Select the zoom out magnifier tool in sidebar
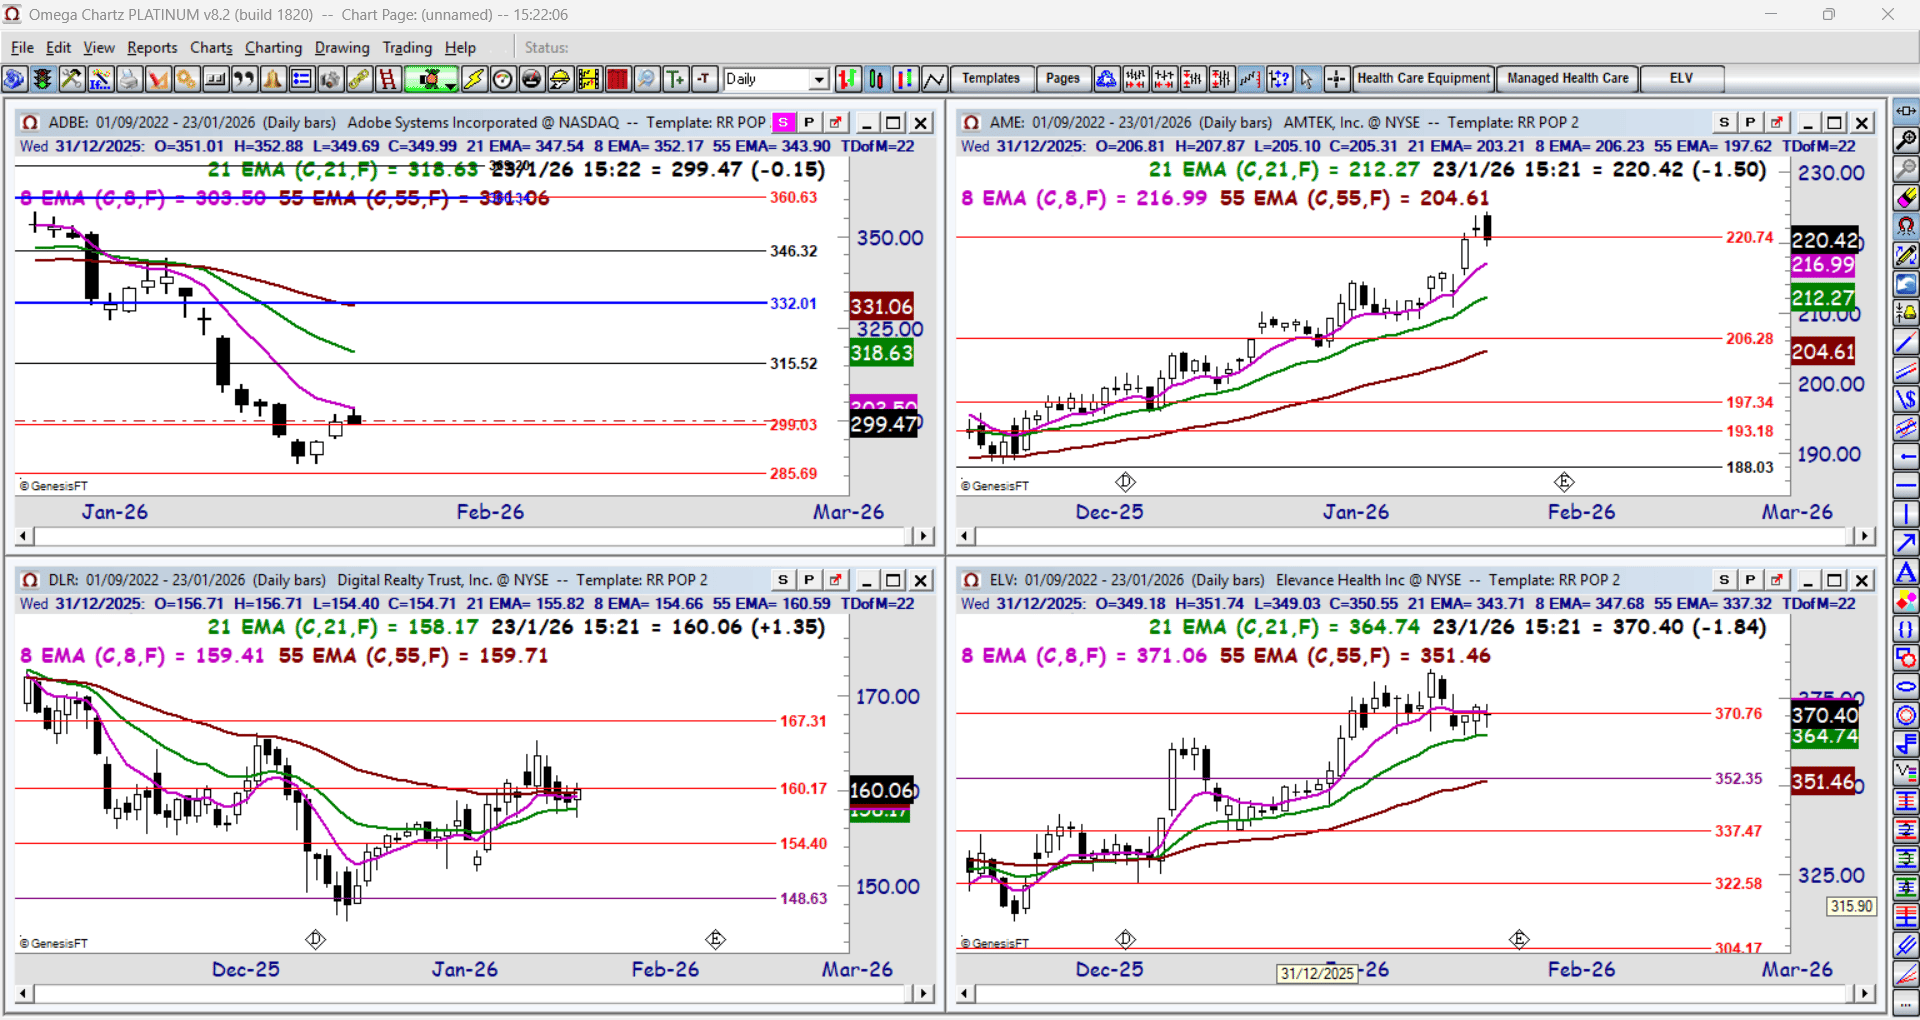This screenshot has height=1020, width=1920. 1906,169
